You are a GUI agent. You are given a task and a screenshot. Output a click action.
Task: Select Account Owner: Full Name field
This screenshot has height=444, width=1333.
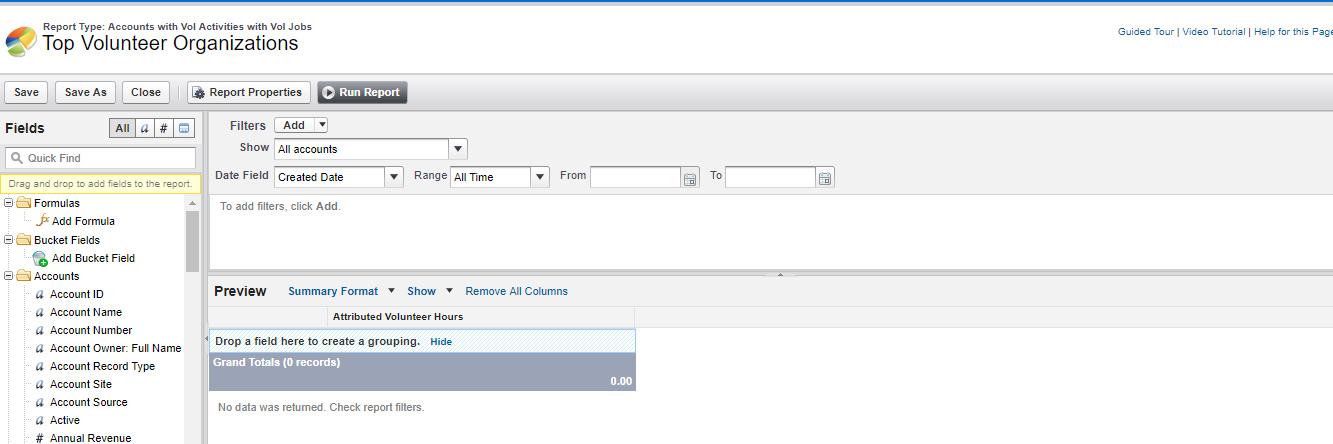(x=116, y=348)
